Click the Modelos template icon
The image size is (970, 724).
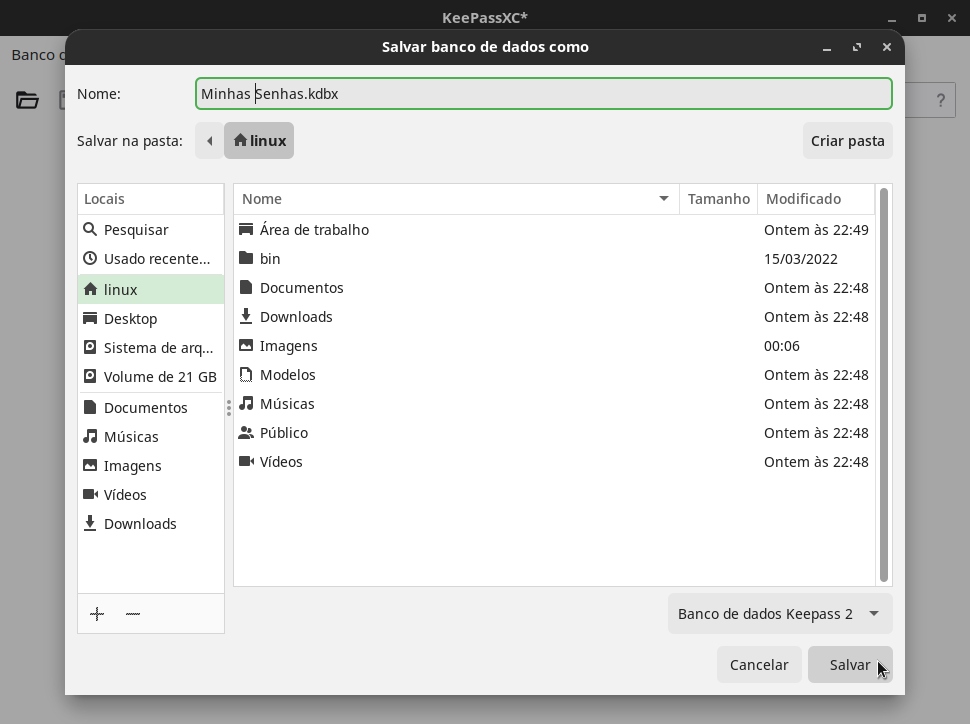[x=246, y=374]
